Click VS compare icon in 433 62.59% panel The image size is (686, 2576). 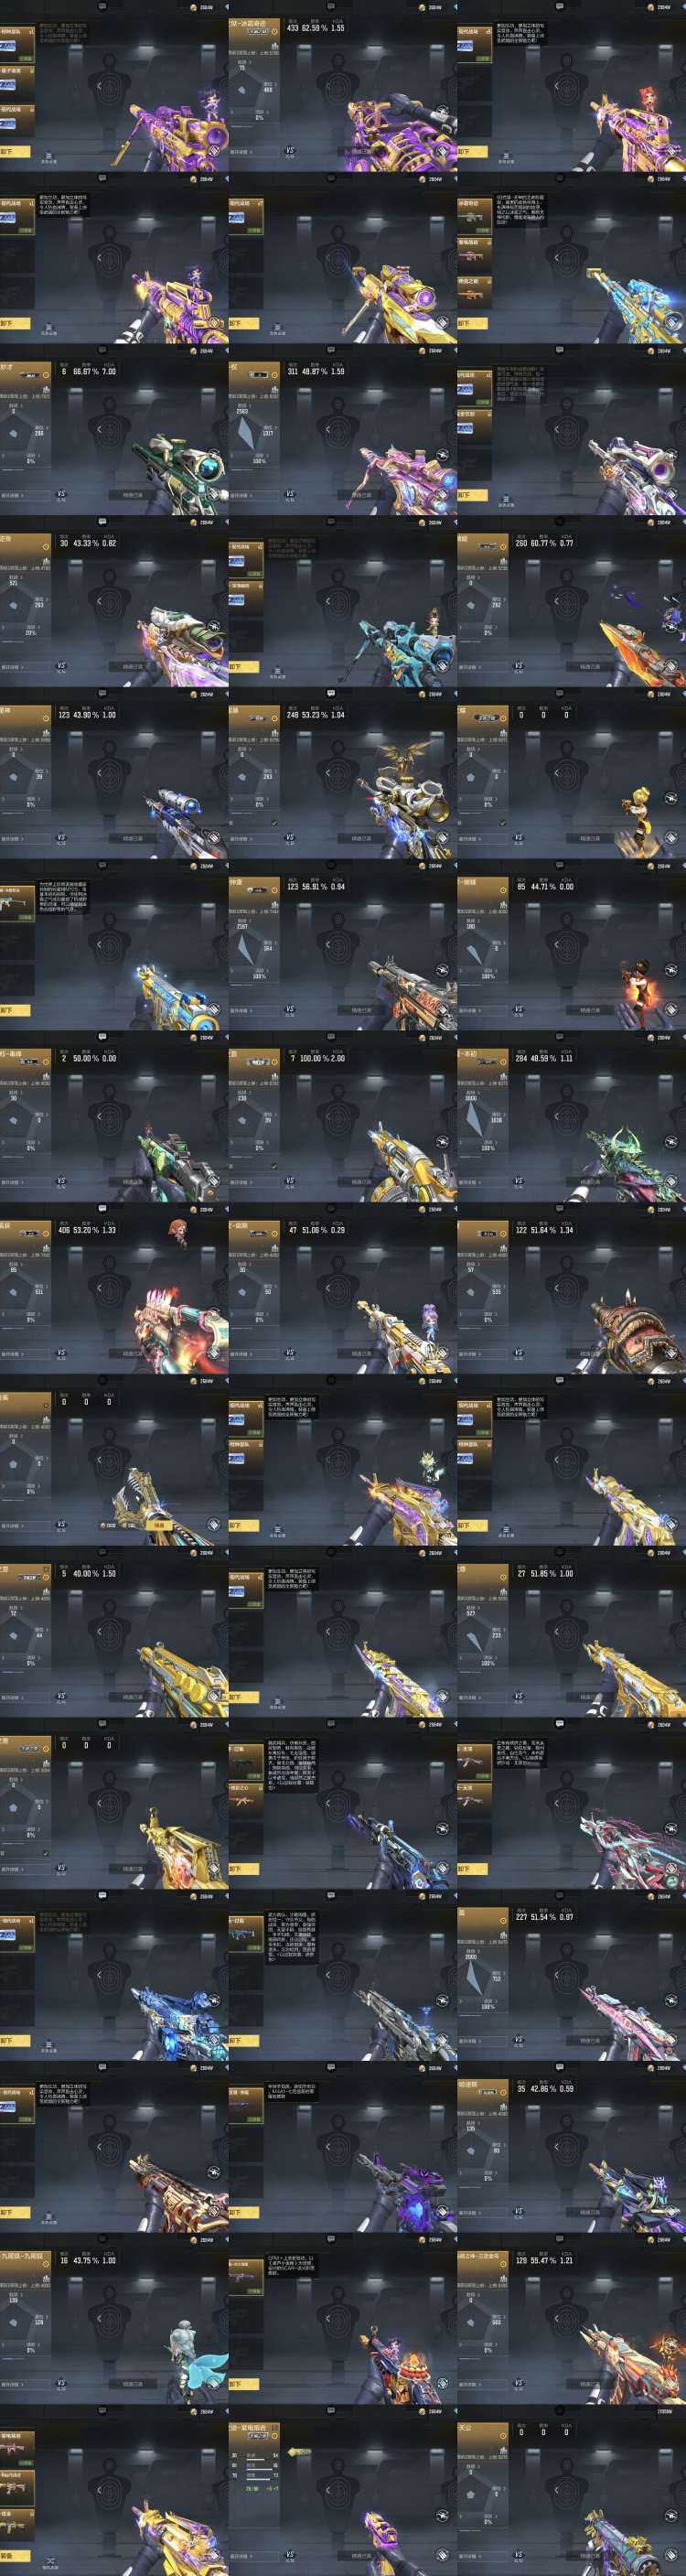(290, 151)
